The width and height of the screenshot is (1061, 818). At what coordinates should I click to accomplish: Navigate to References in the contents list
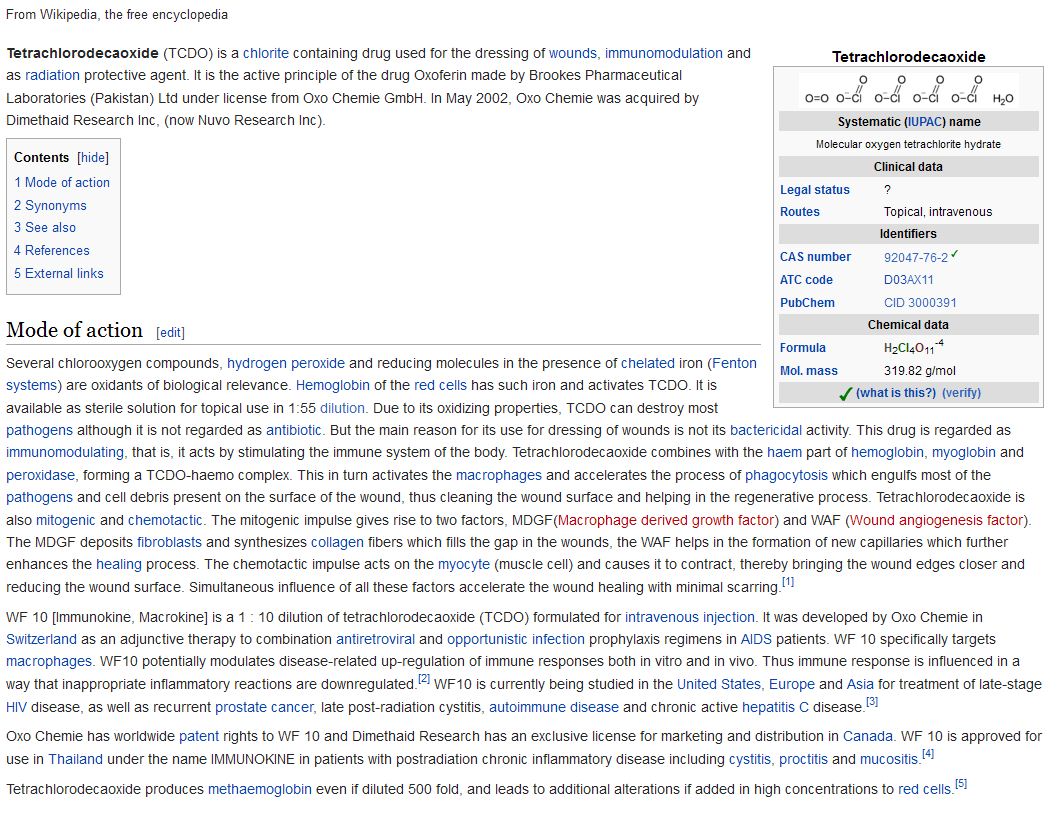(52, 251)
